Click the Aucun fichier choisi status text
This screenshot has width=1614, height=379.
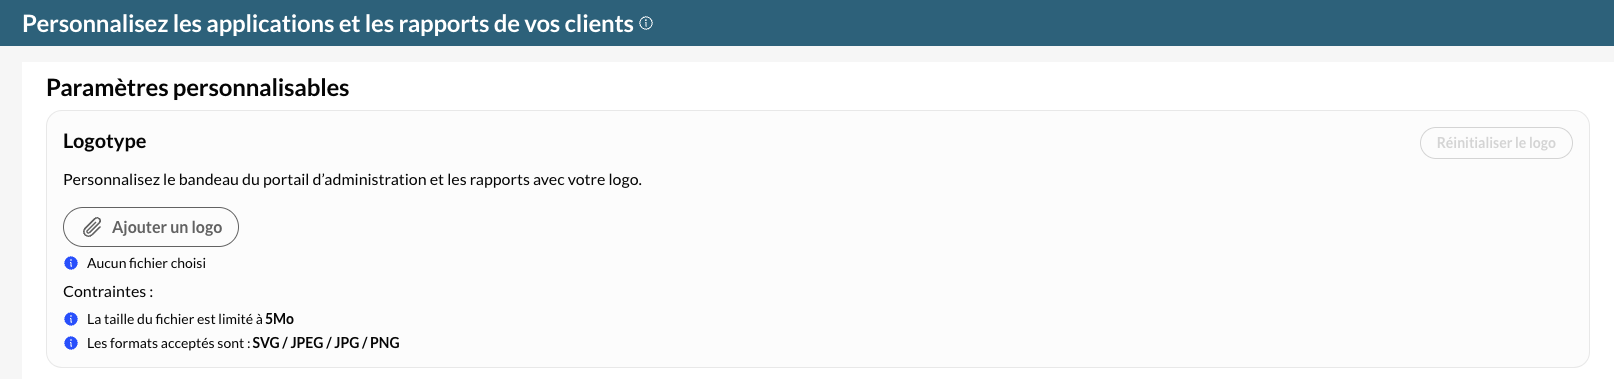coord(146,263)
